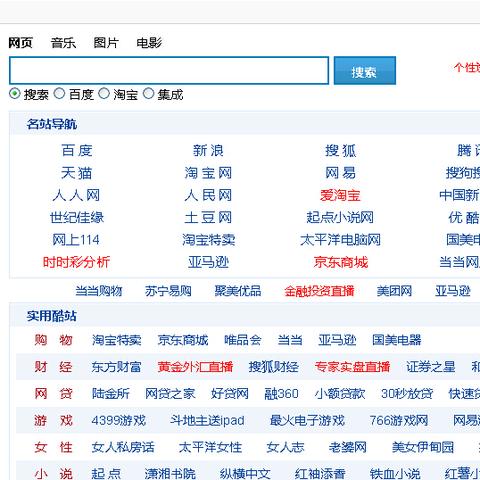The width and height of the screenshot is (480, 480).
Task: Click the blue 搜索 button
Action: [x=365, y=70]
